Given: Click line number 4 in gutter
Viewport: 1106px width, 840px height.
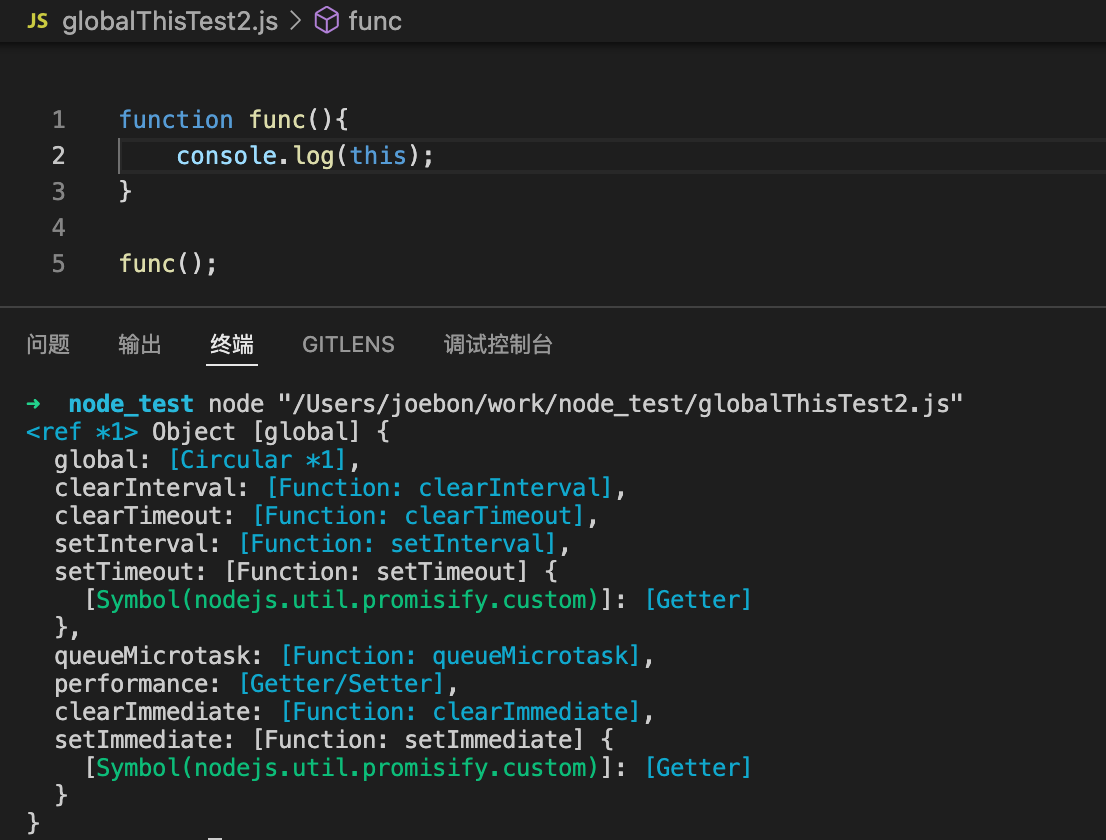Looking at the screenshot, I should 59,227.
